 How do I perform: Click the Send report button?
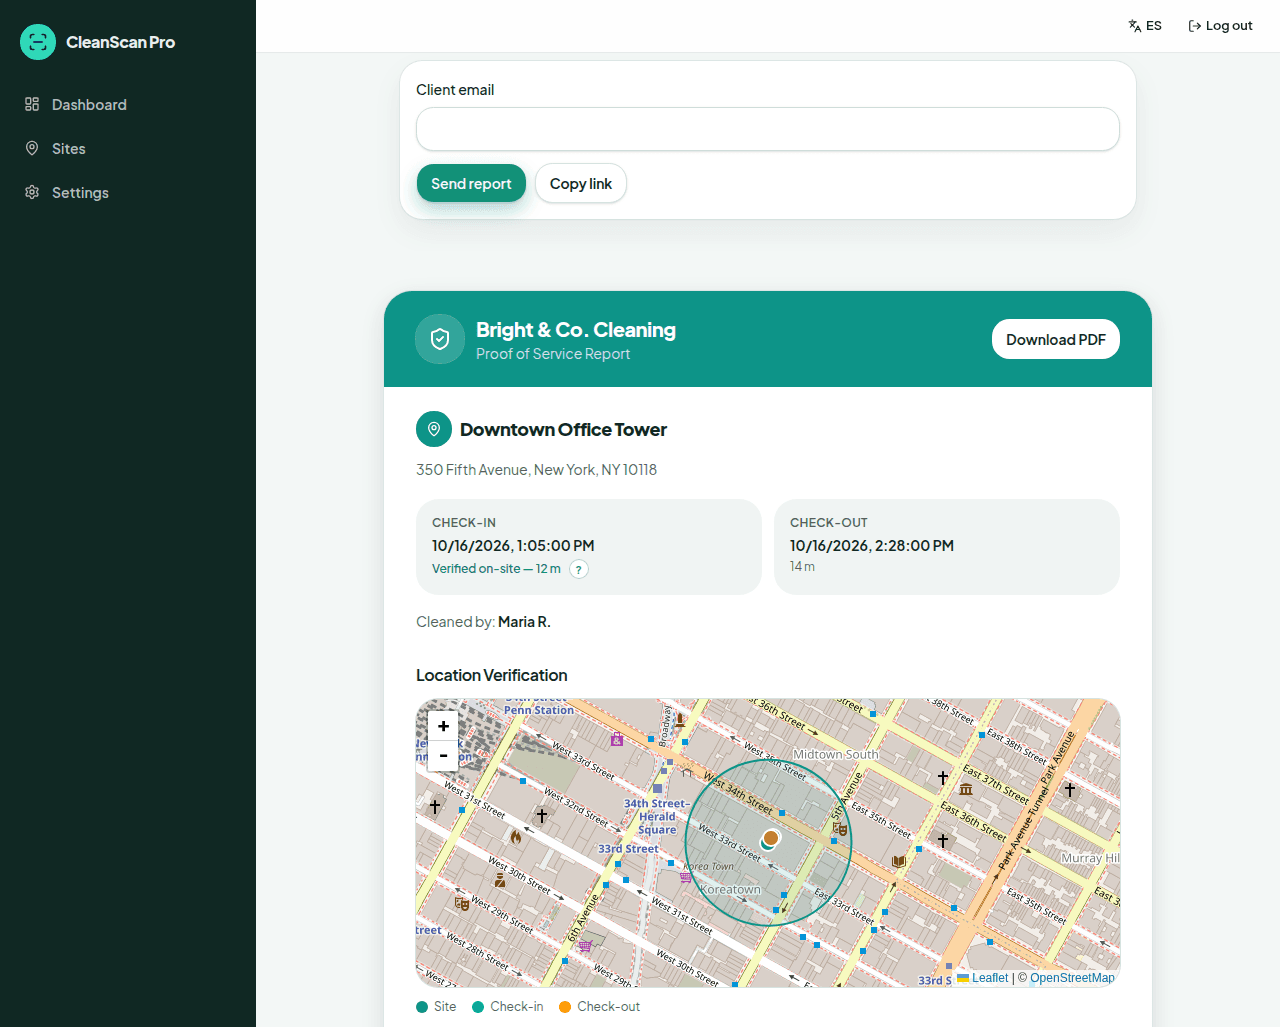[471, 183]
